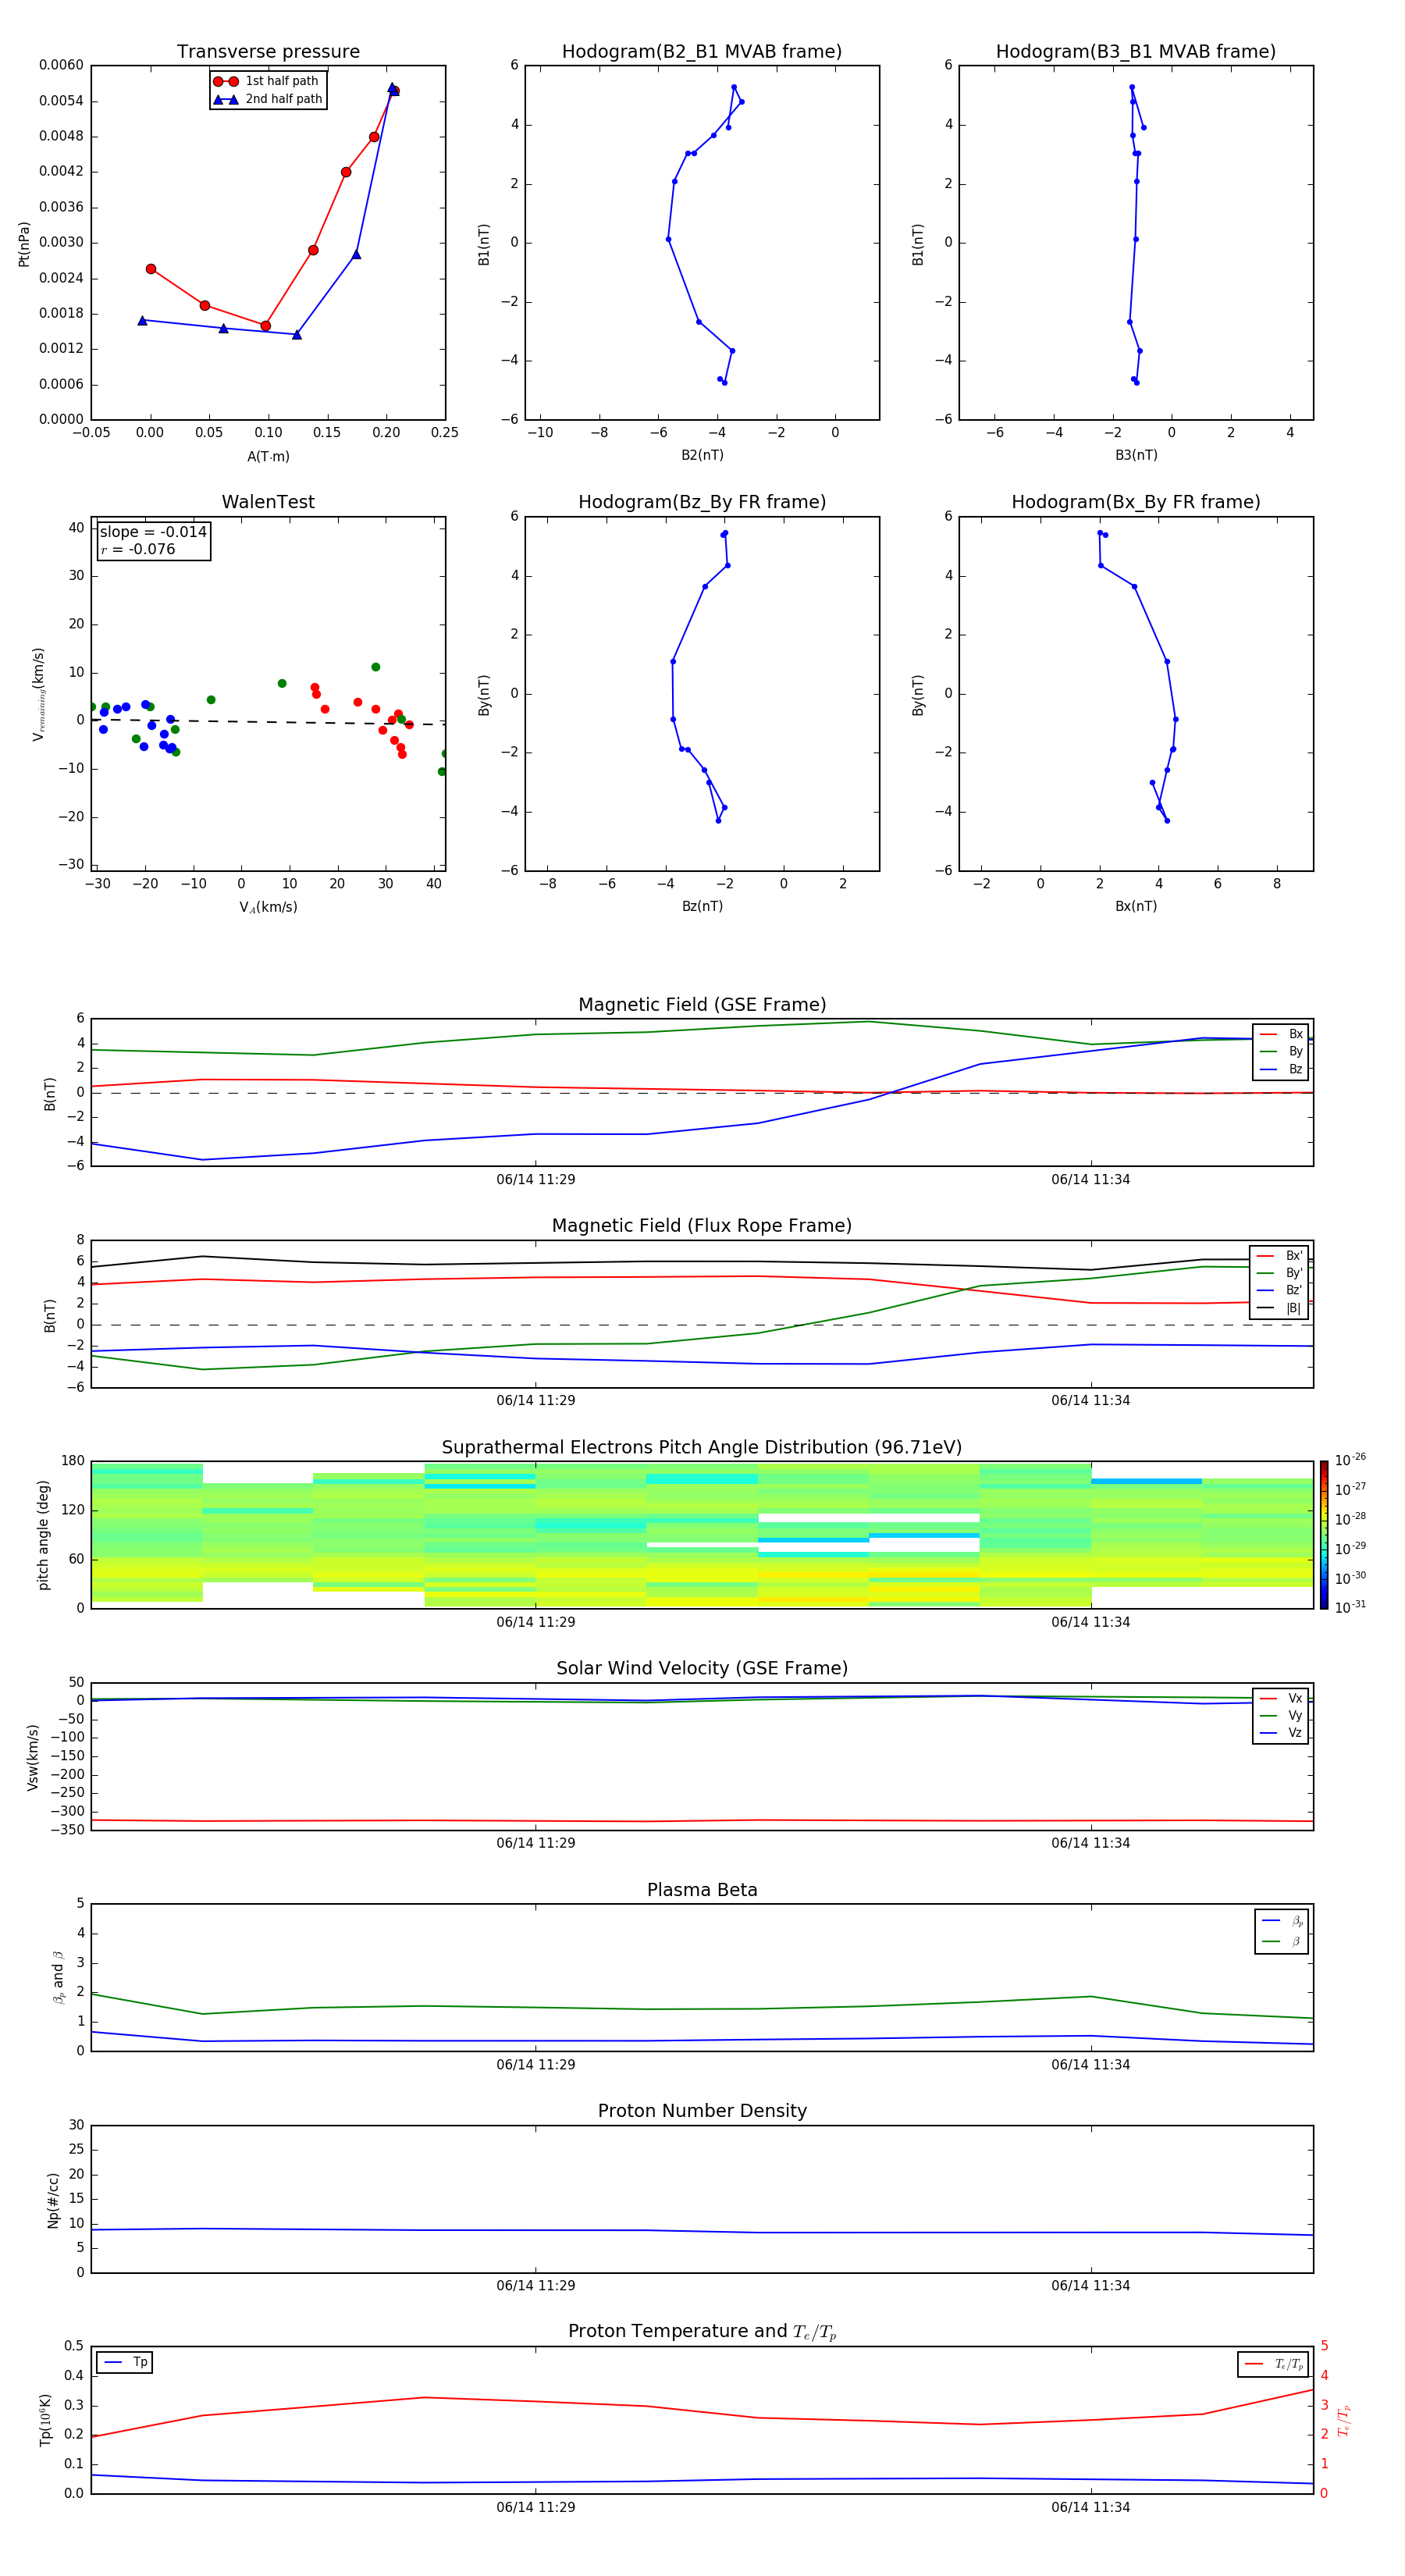Click the 'pitch angle (deg)' axis label
The image size is (1405, 2576).
pos(43,1535)
